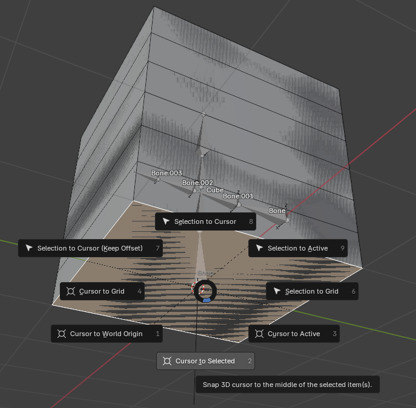
Task: Click the cursor icon beside Cursor to Active
Action: [259, 334]
